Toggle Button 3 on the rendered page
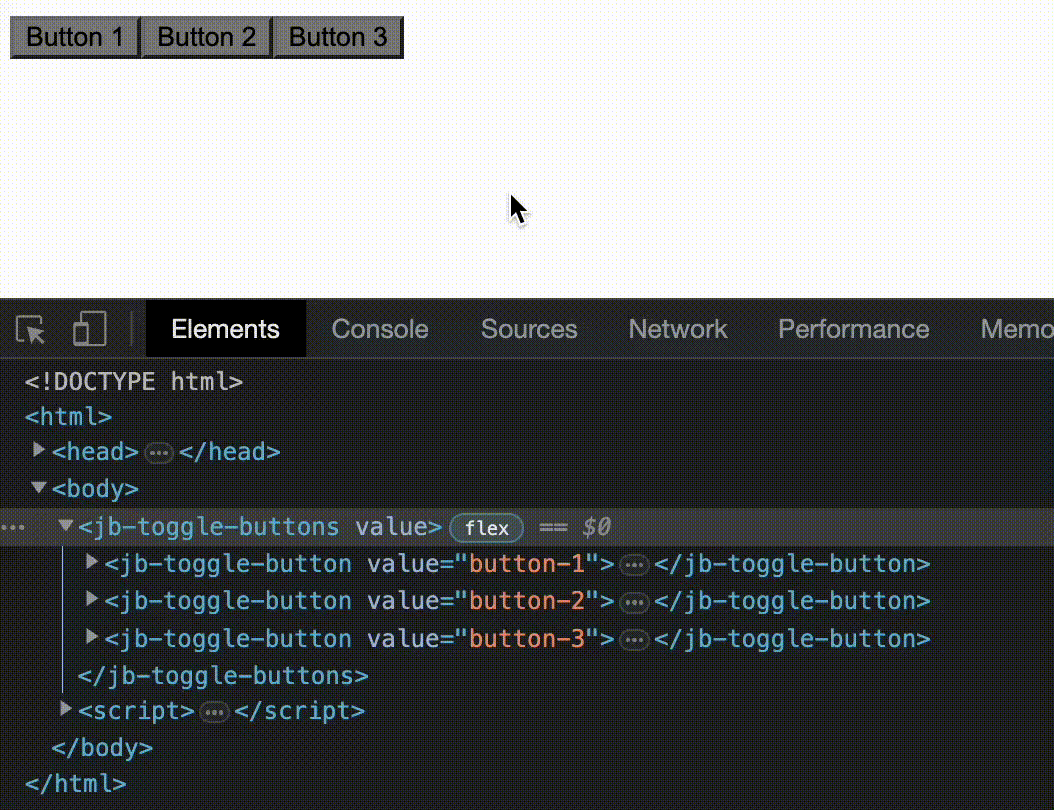This screenshot has height=810, width=1054. click(x=338, y=37)
